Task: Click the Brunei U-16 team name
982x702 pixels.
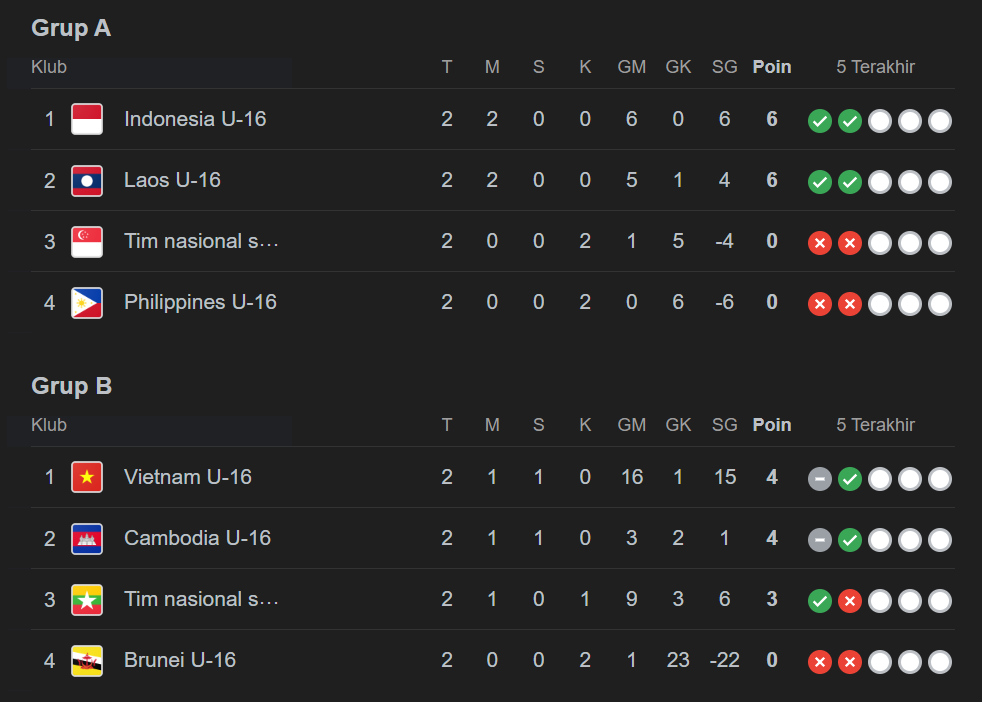Action: 180,660
